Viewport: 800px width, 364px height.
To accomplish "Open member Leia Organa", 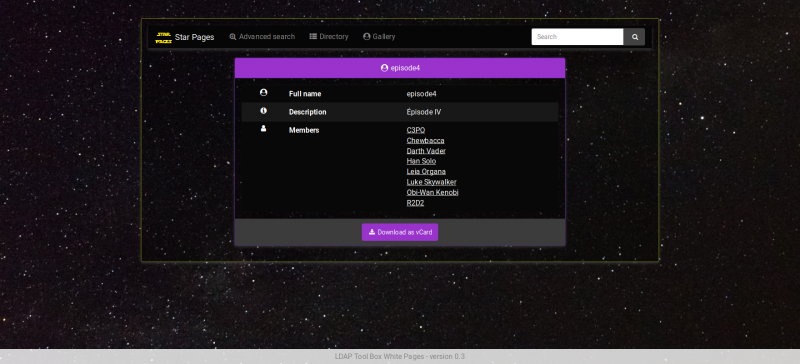I will pos(426,172).
